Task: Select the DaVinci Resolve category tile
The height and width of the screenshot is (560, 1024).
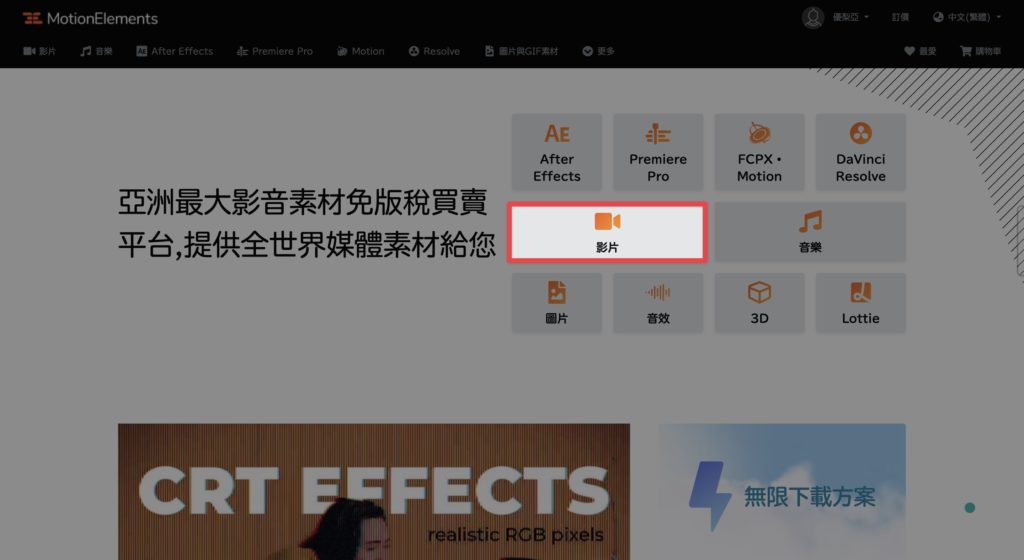Action: (x=860, y=152)
